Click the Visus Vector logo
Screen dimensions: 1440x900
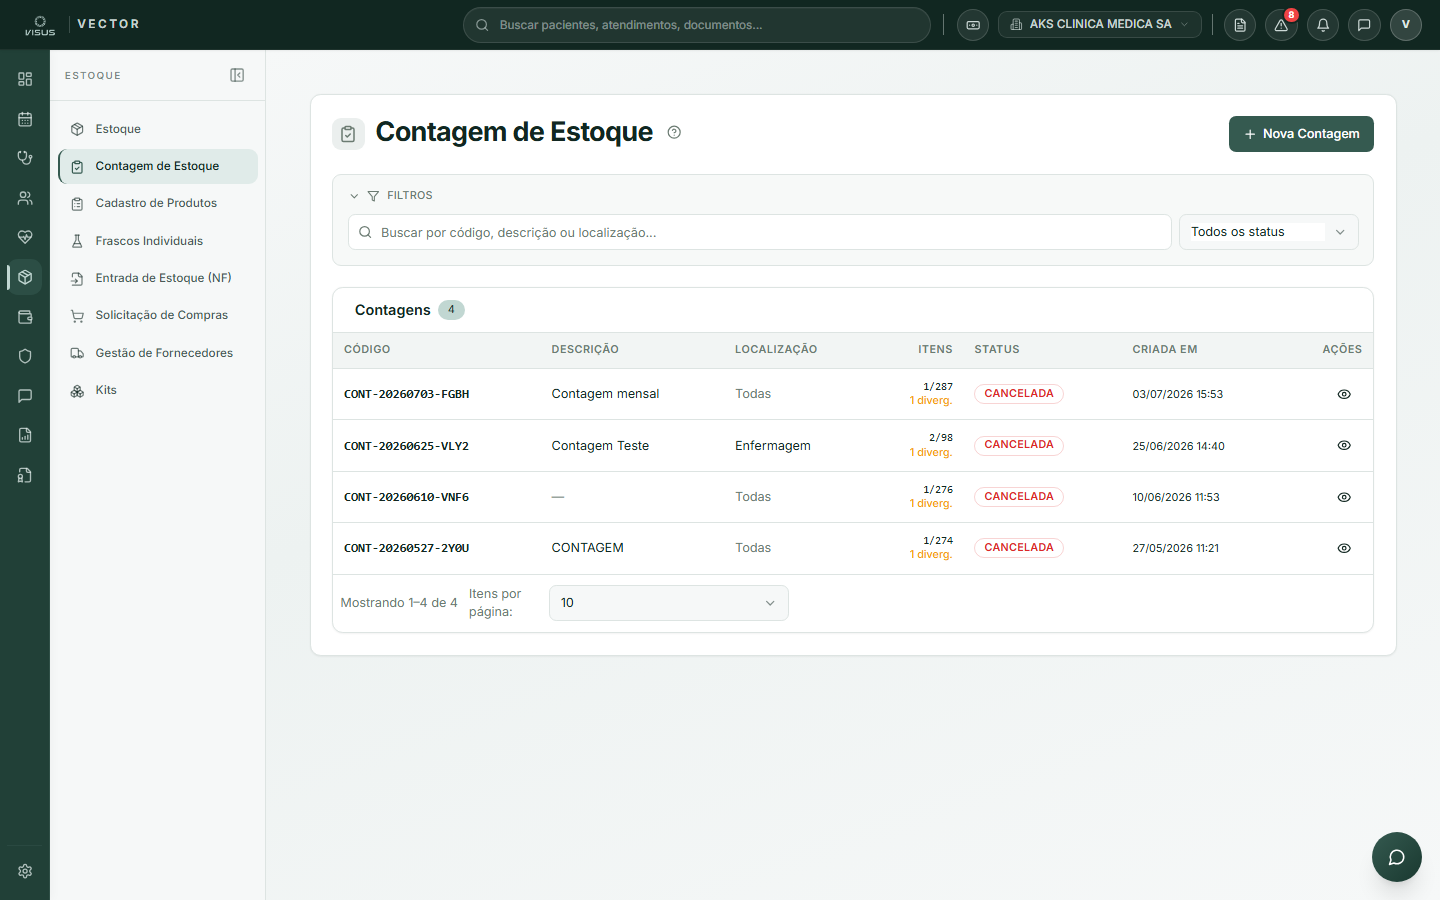point(82,24)
